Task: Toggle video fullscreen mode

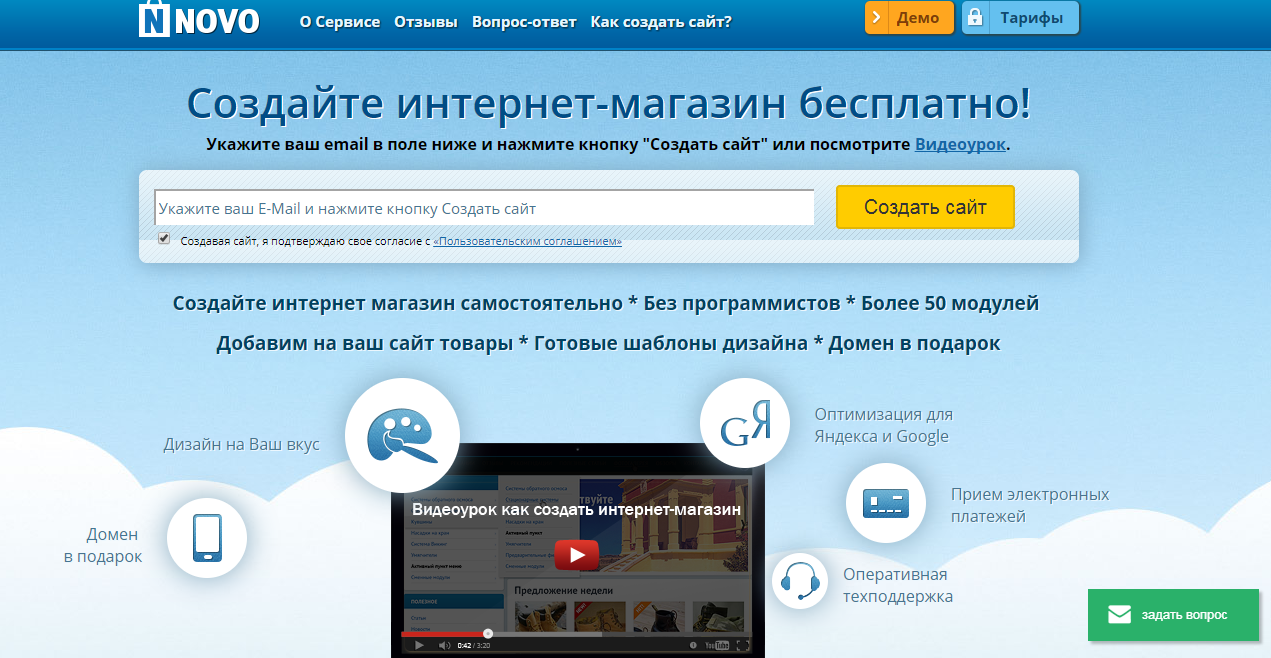Action: click(743, 645)
